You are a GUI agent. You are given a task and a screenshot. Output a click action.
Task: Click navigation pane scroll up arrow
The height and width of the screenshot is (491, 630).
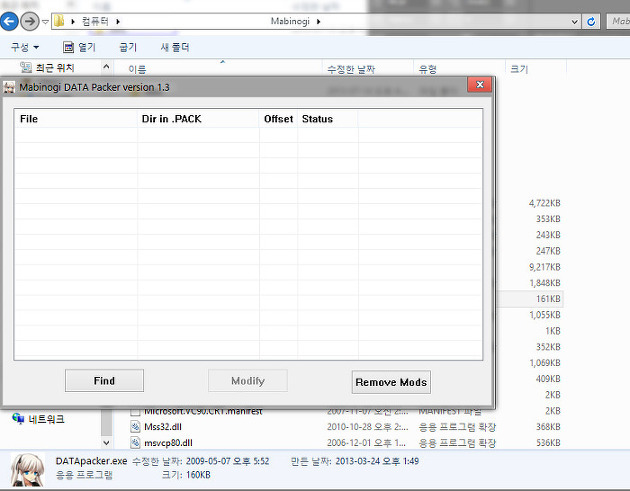[x=106, y=66]
